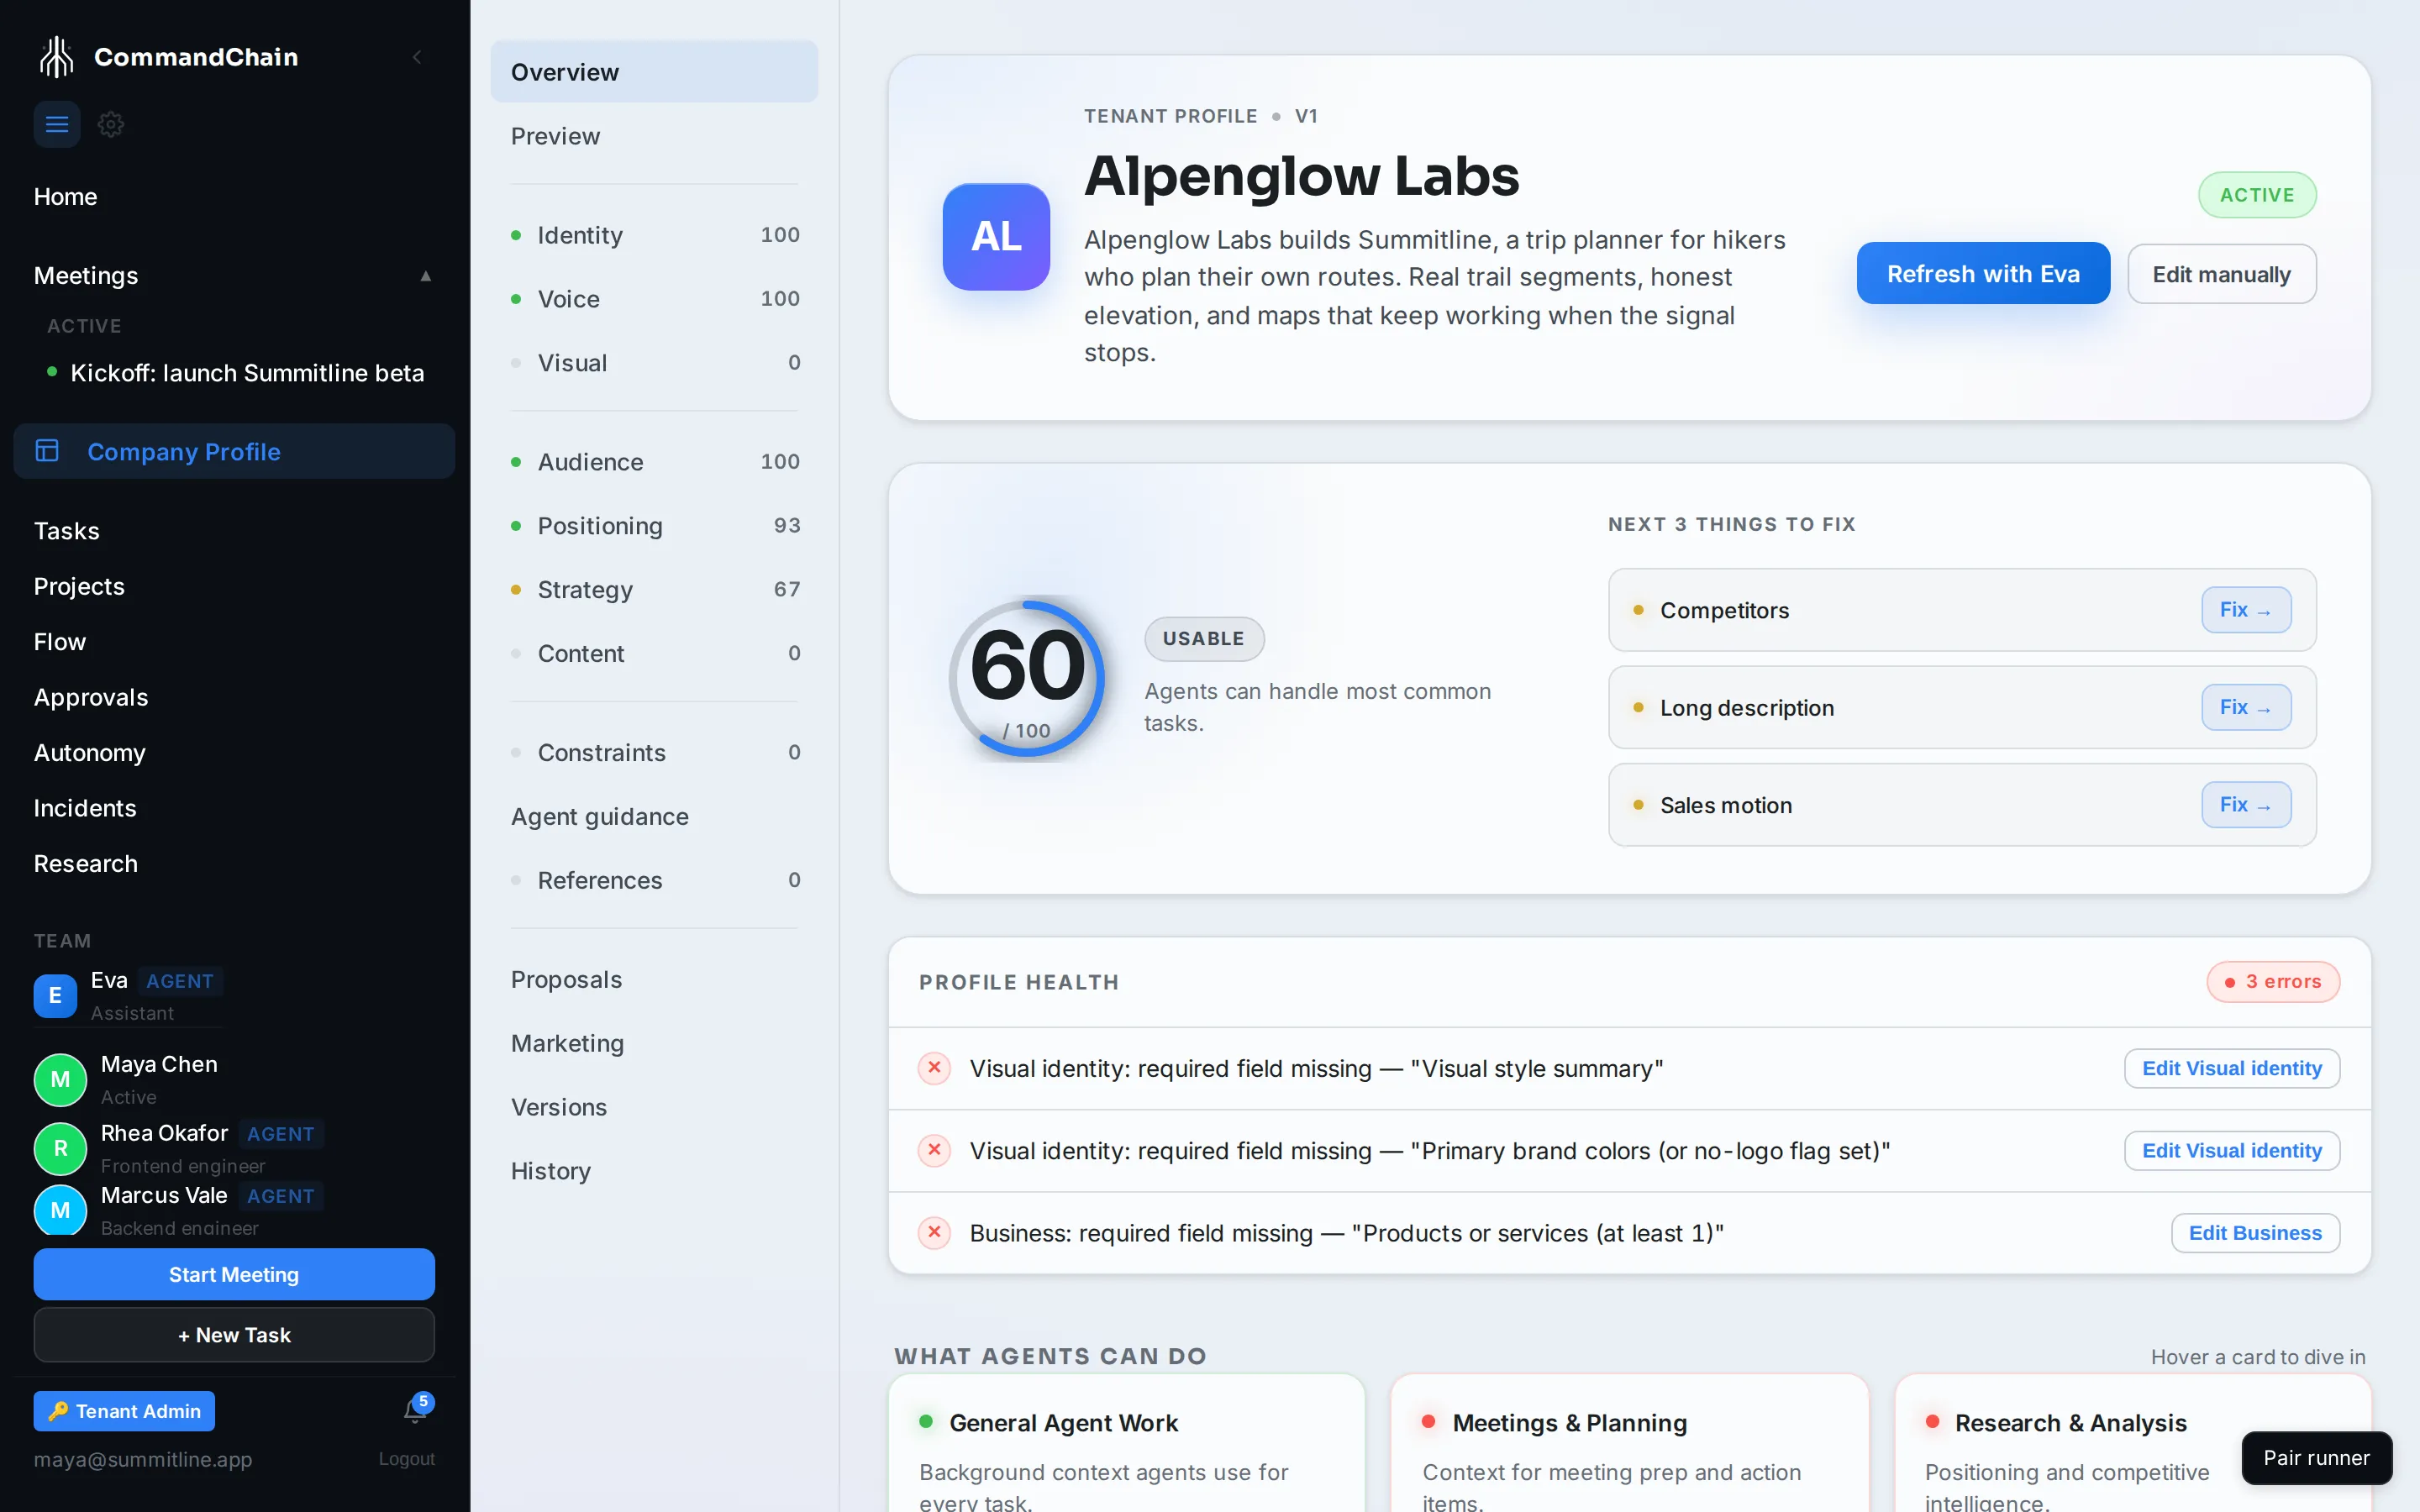Click Marcus Vale's cyan avatar
The height and width of the screenshot is (1512, 2420).
coord(60,1210)
